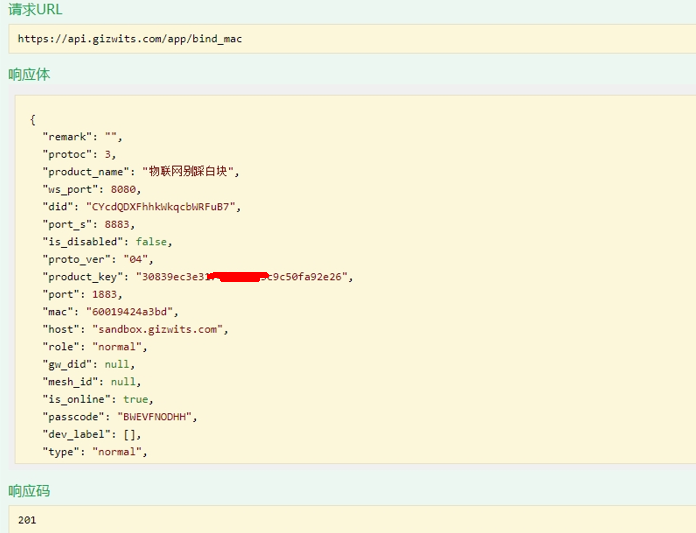Click the "remark" line in the JSON
Image resolution: width=696 pixels, height=533 pixels.
coord(82,137)
